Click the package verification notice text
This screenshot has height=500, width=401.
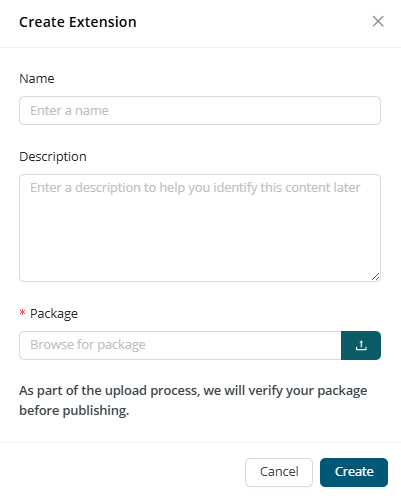click(193, 400)
